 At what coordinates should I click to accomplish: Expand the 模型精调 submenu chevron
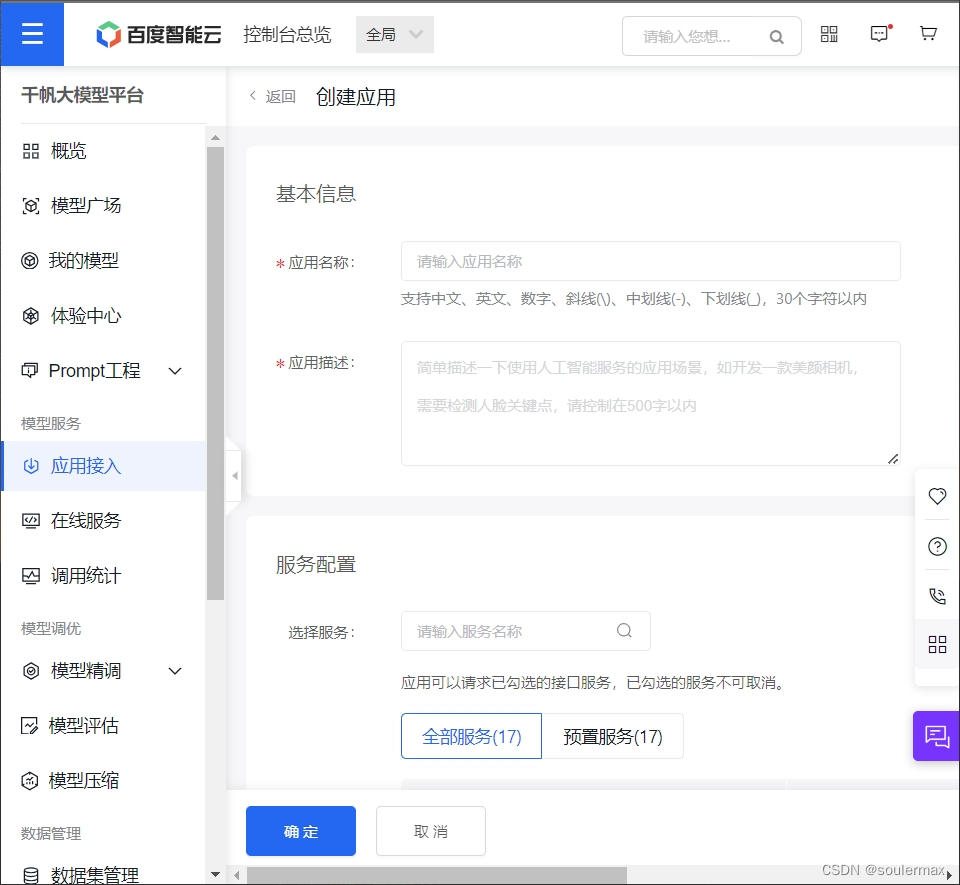[x=175, y=671]
